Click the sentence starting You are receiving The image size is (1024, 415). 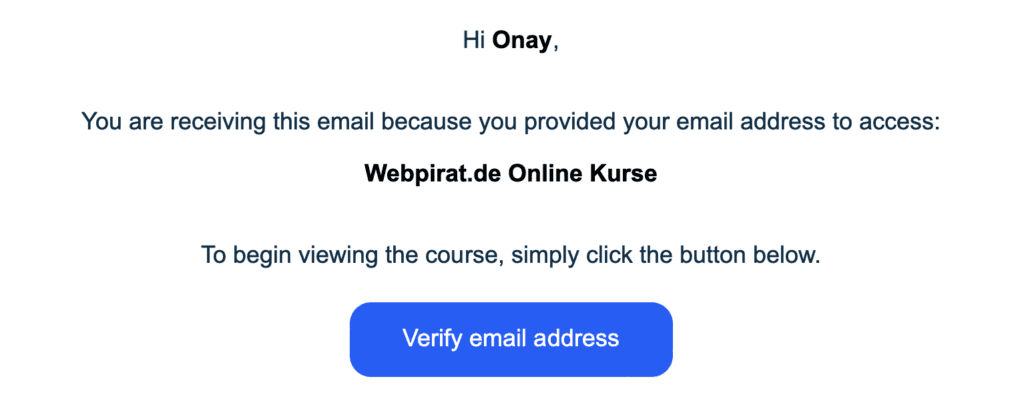pyautogui.click(x=511, y=122)
